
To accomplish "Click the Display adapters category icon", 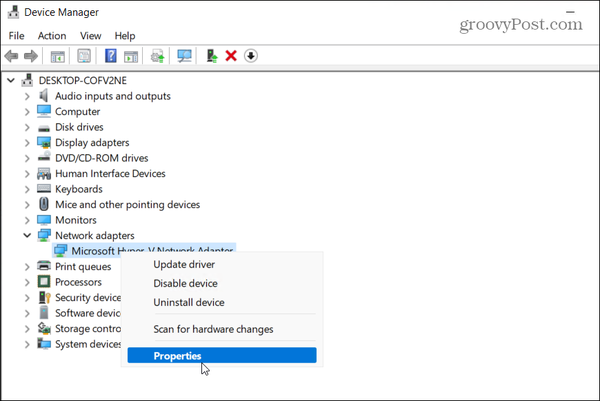I will (44, 143).
